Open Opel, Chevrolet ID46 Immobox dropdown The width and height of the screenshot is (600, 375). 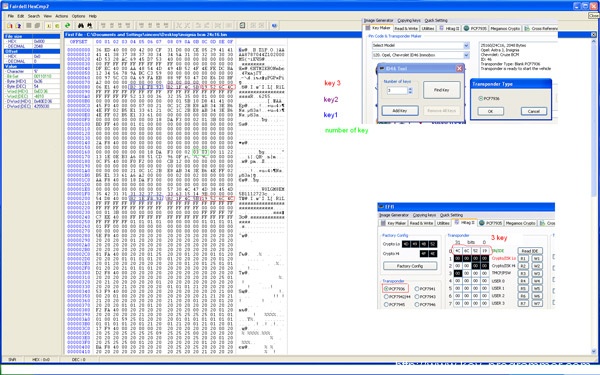466,55
